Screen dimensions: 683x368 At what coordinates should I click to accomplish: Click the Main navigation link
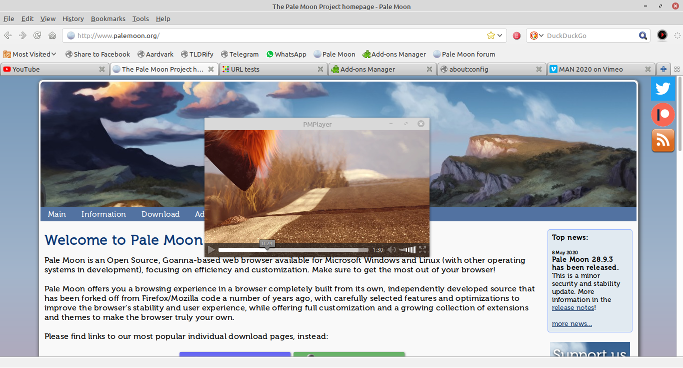57,214
